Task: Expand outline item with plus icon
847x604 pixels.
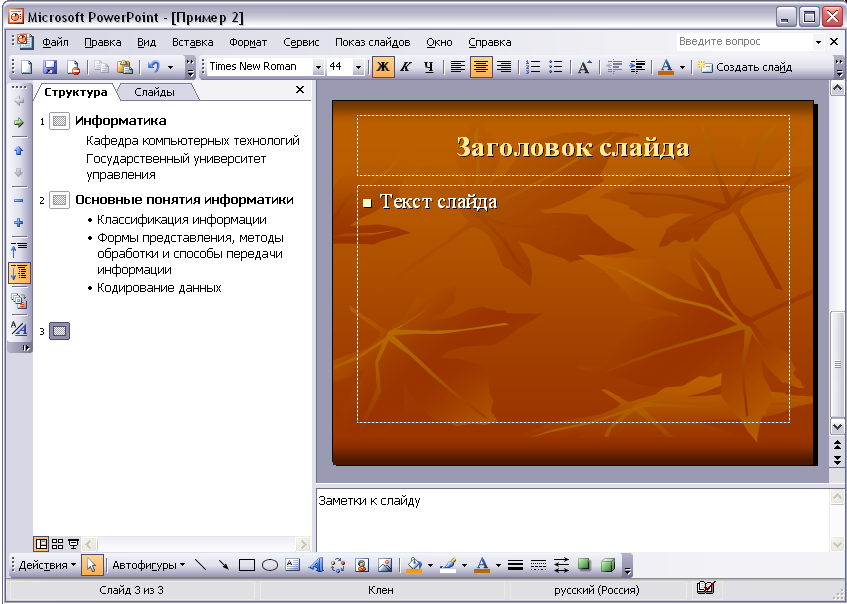Action: click(19, 222)
